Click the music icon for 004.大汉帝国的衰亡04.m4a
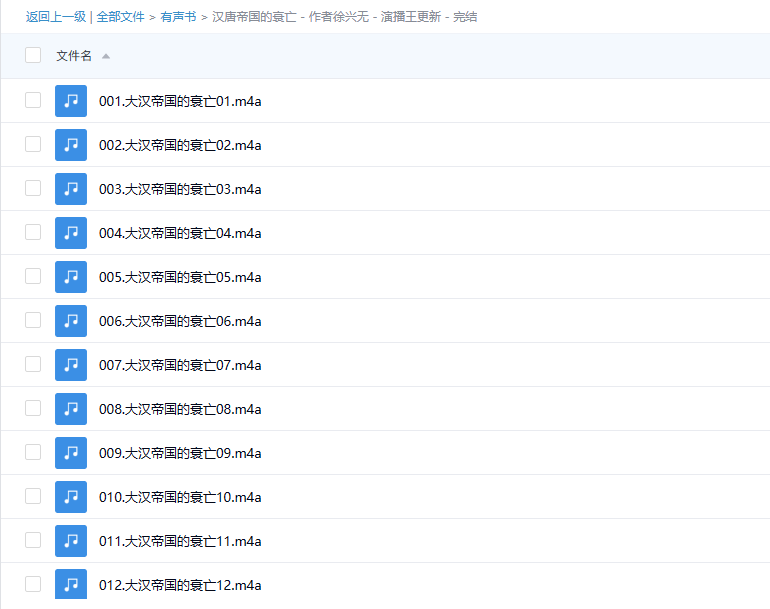The image size is (770, 609). [71, 233]
